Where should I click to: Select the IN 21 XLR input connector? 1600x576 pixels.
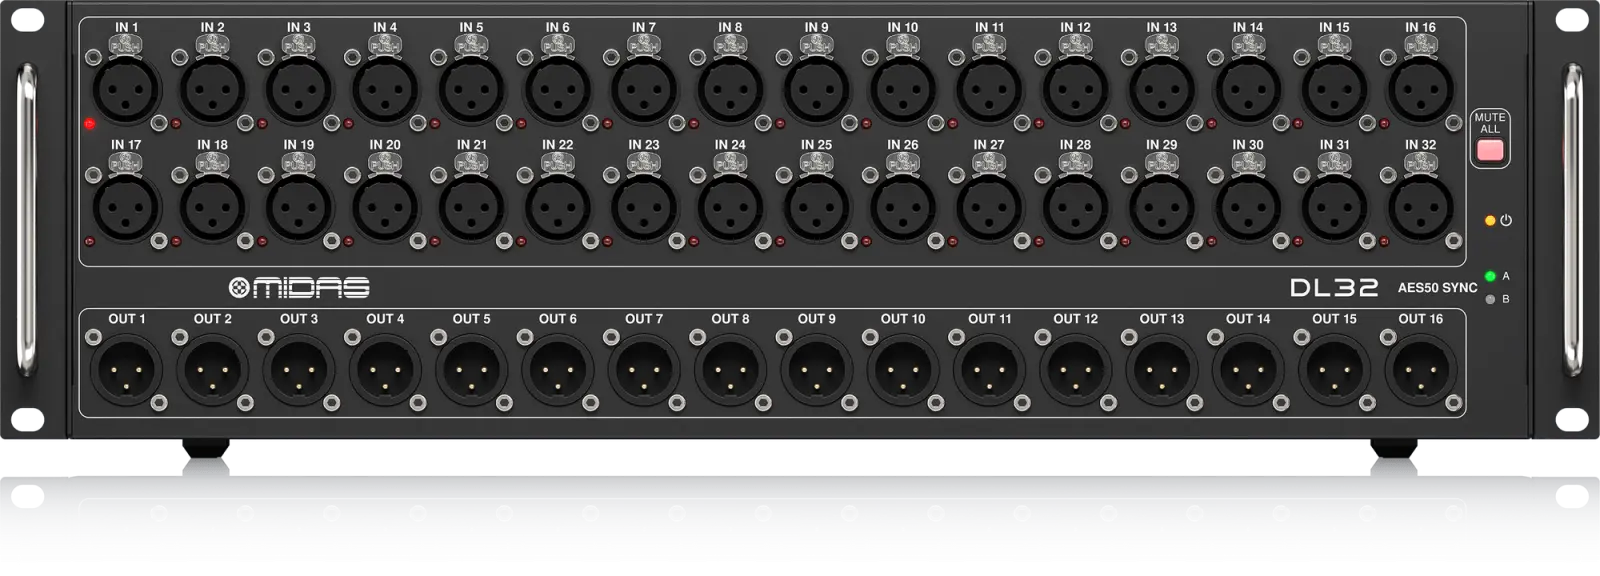point(471,207)
